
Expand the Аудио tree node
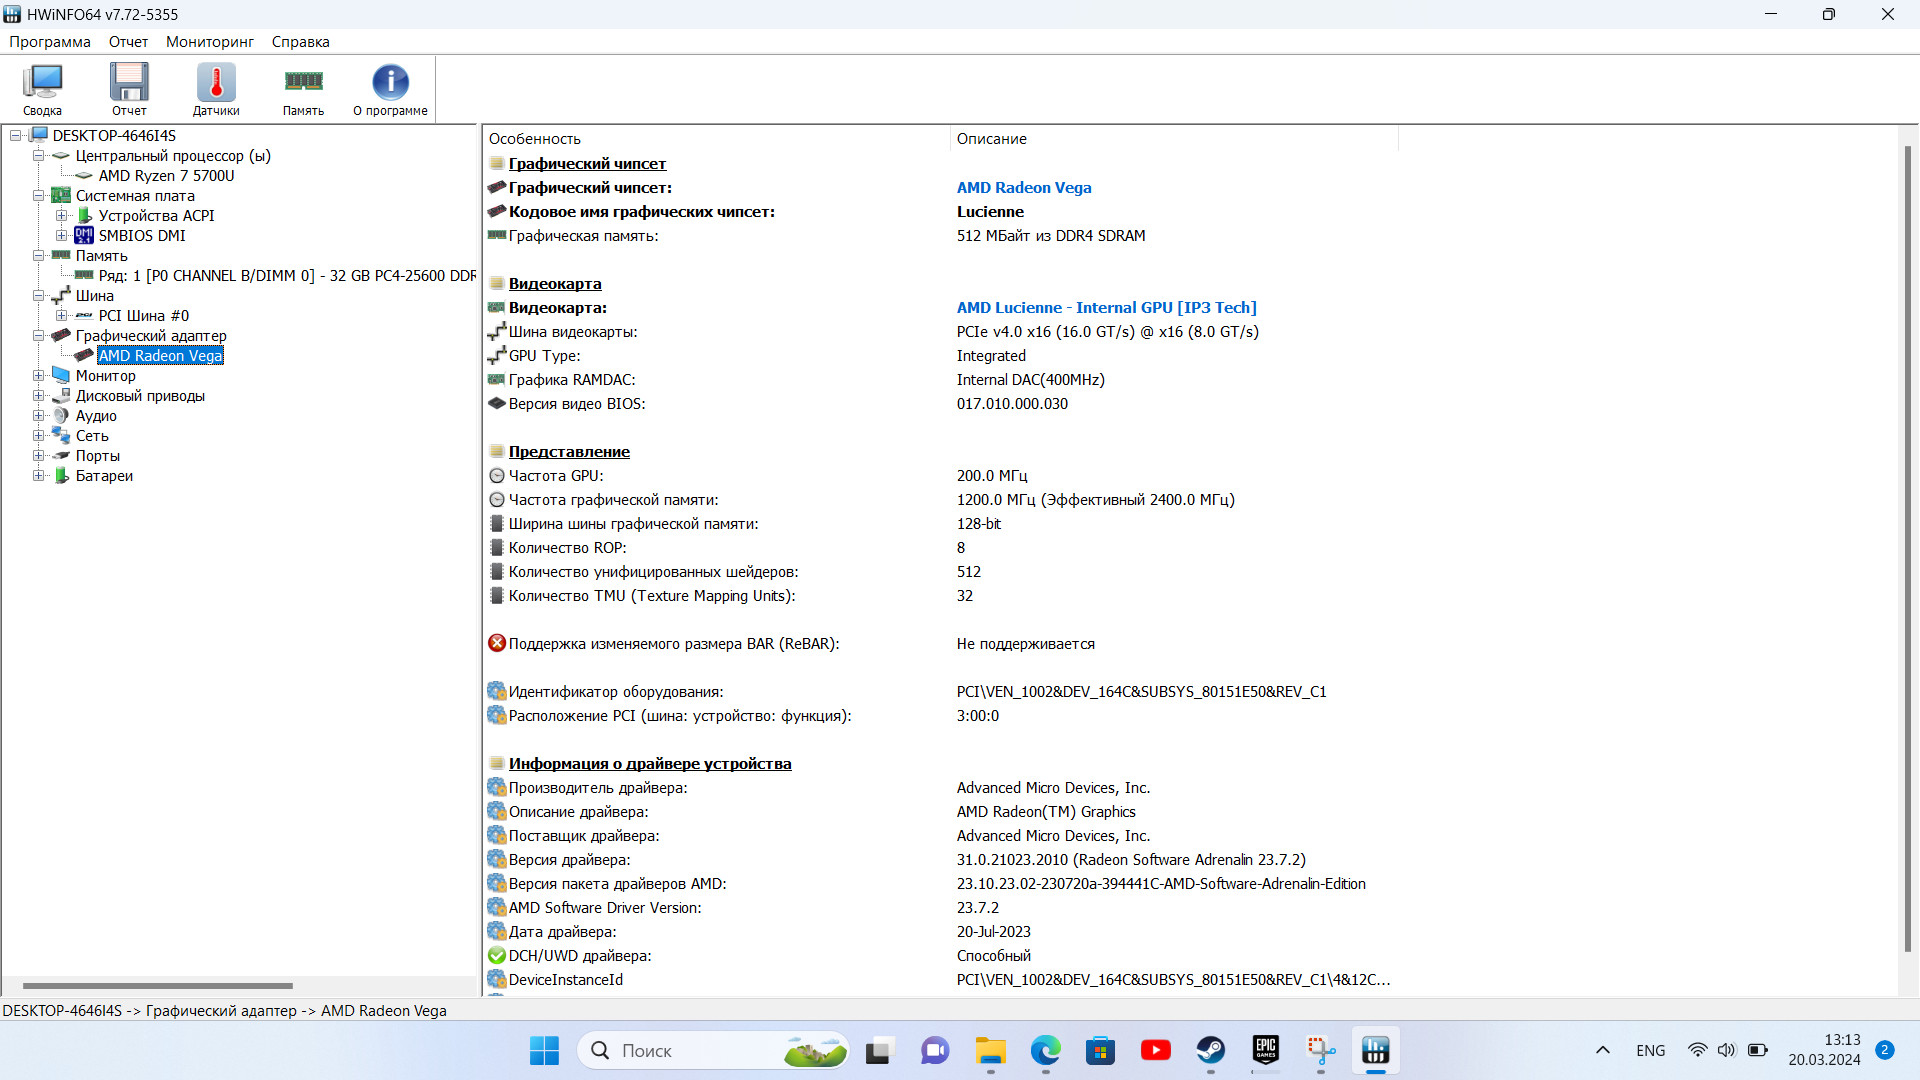click(x=38, y=416)
